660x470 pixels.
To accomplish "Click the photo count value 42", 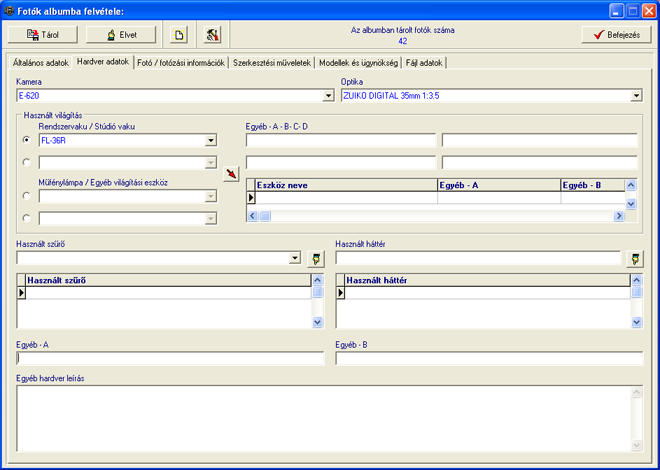I will 402,41.
